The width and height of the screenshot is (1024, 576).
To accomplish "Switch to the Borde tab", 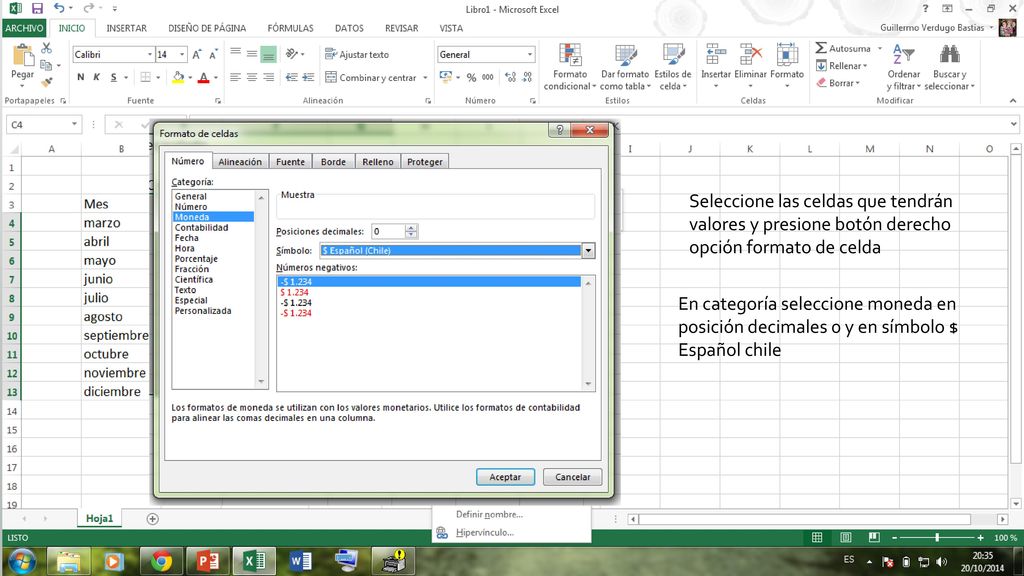I will (x=333, y=162).
